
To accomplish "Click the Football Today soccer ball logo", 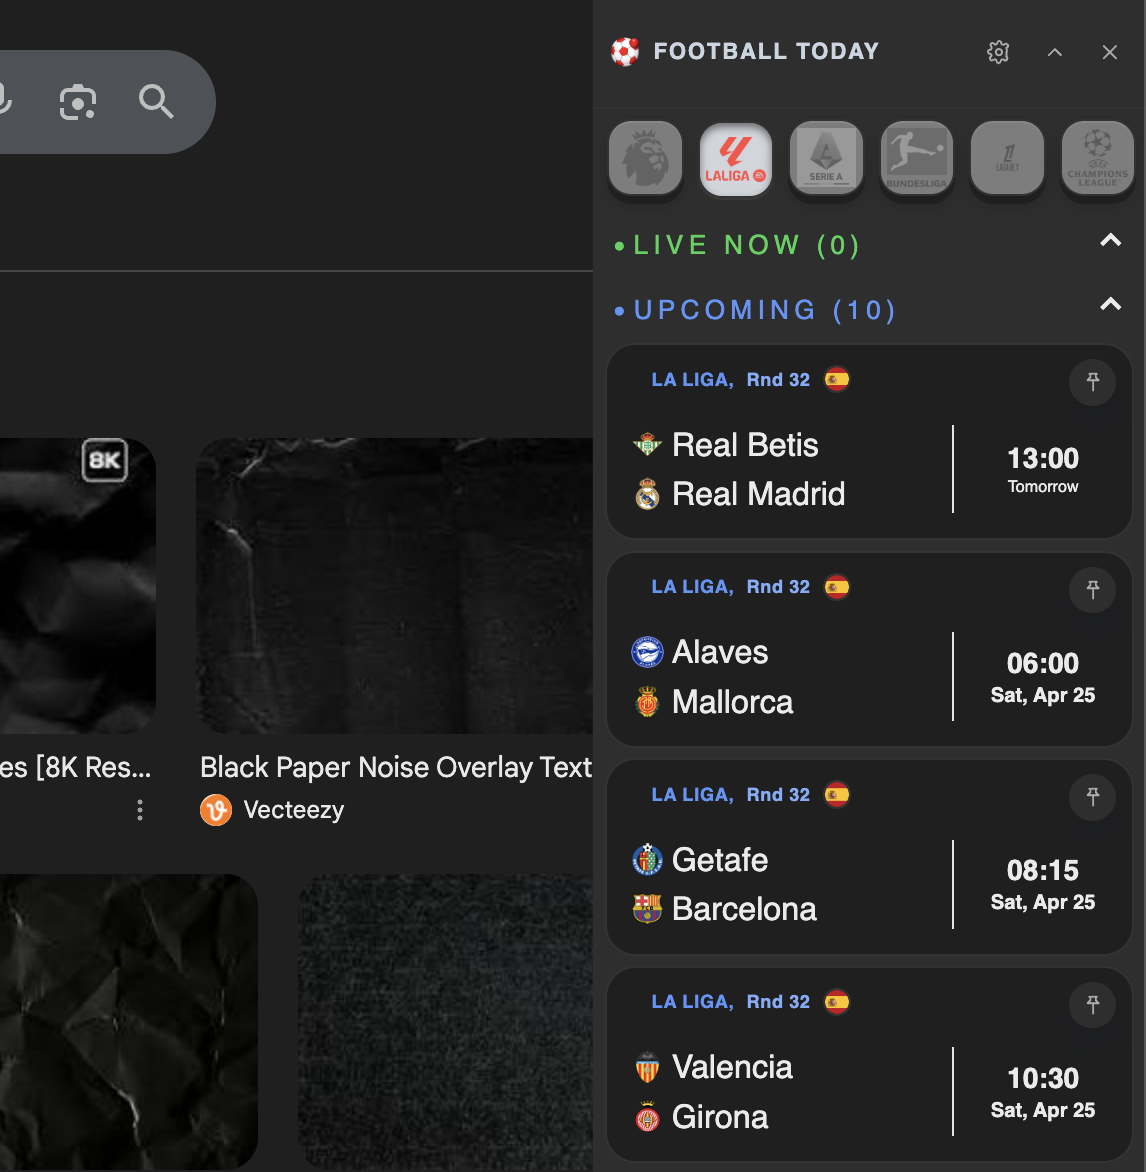I will pos(625,52).
